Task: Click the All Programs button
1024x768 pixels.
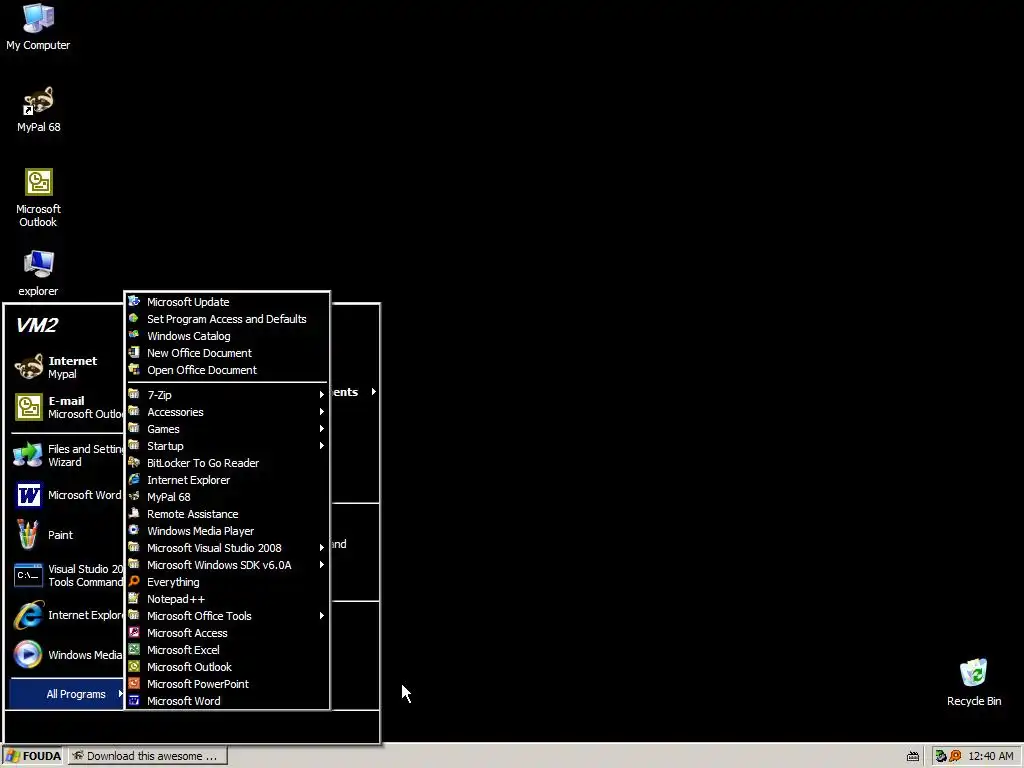Action: (x=67, y=694)
